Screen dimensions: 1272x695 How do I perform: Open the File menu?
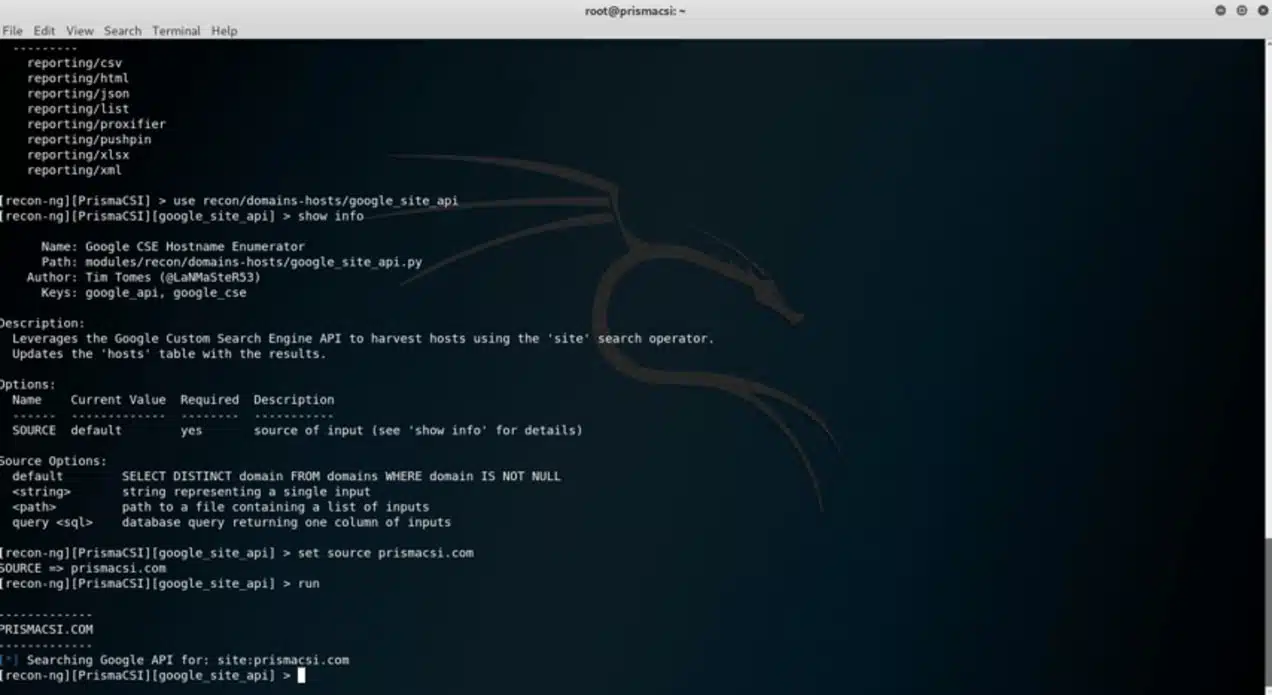(12, 30)
